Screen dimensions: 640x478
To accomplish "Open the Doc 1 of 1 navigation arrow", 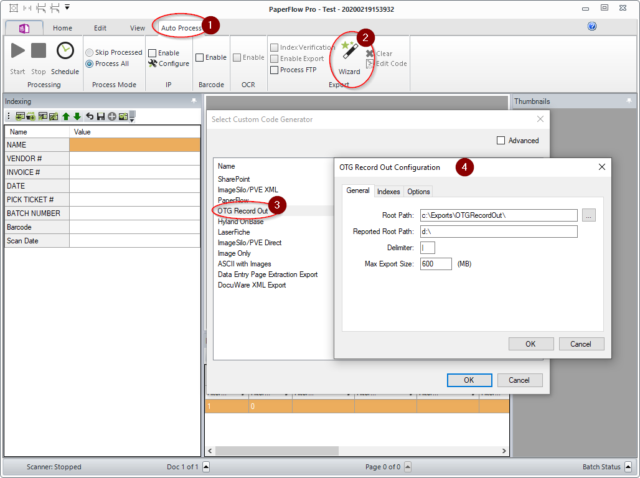I will tap(206, 467).
